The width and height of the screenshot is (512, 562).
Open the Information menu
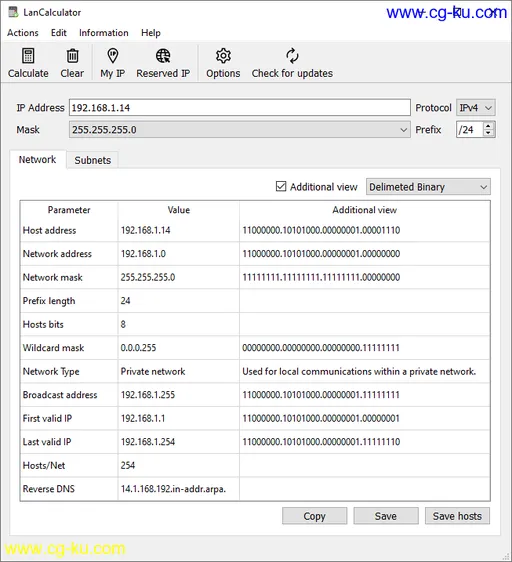tap(104, 33)
